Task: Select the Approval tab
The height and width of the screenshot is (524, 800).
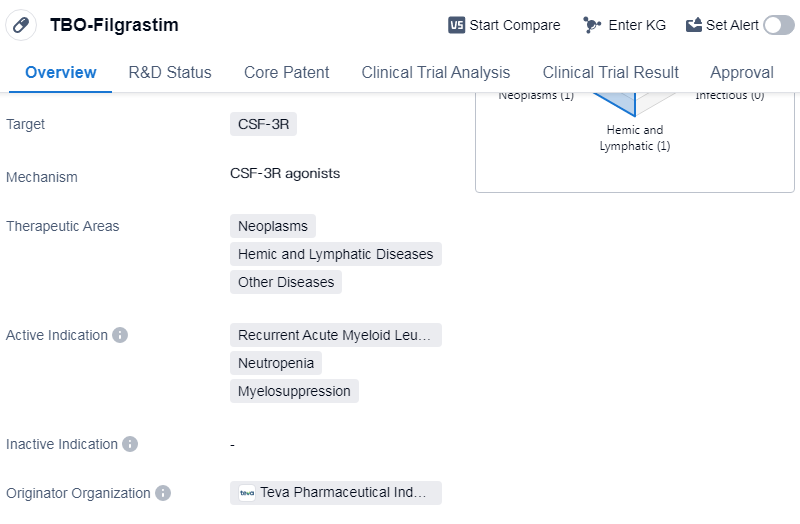Action: [741, 72]
